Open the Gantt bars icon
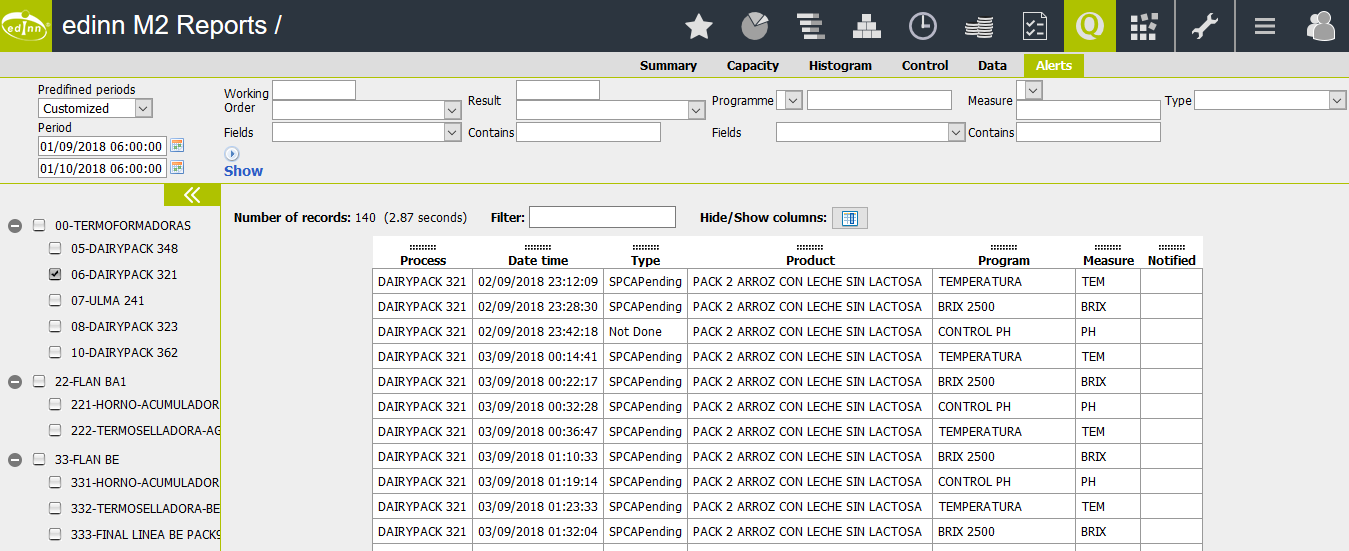 click(810, 26)
